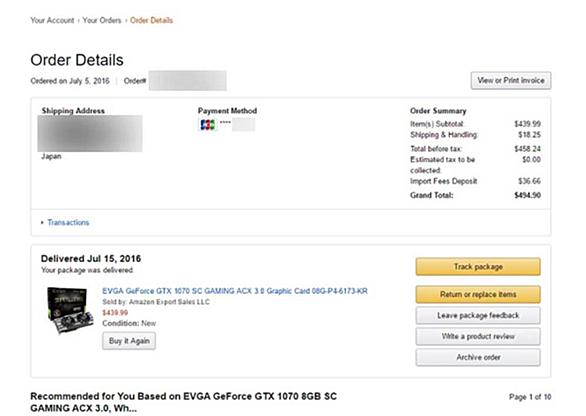The width and height of the screenshot is (586, 416).
Task: Click the Grand Total amount $494.90
Action: pos(527,195)
